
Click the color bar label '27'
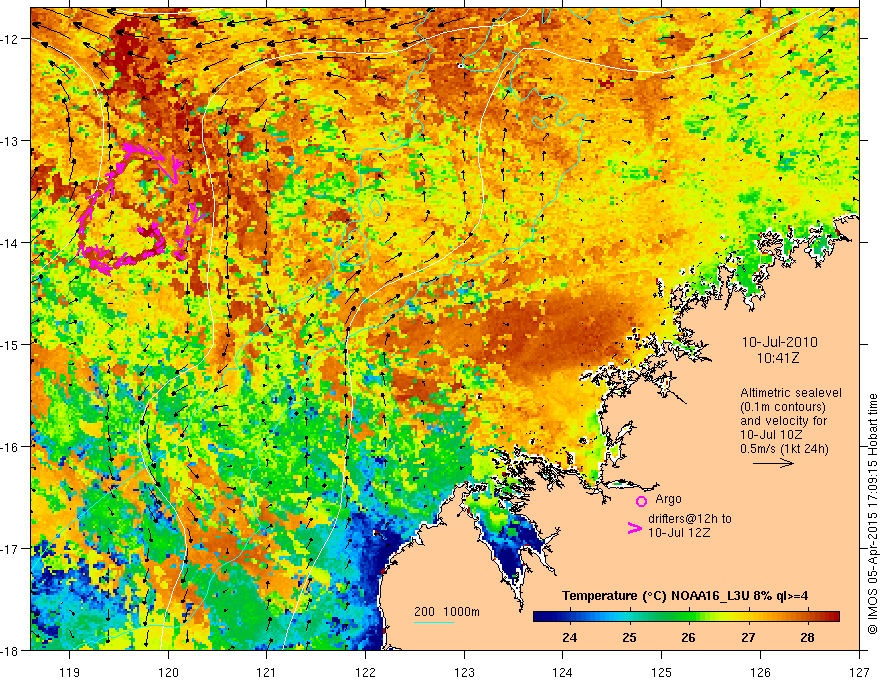click(x=748, y=638)
